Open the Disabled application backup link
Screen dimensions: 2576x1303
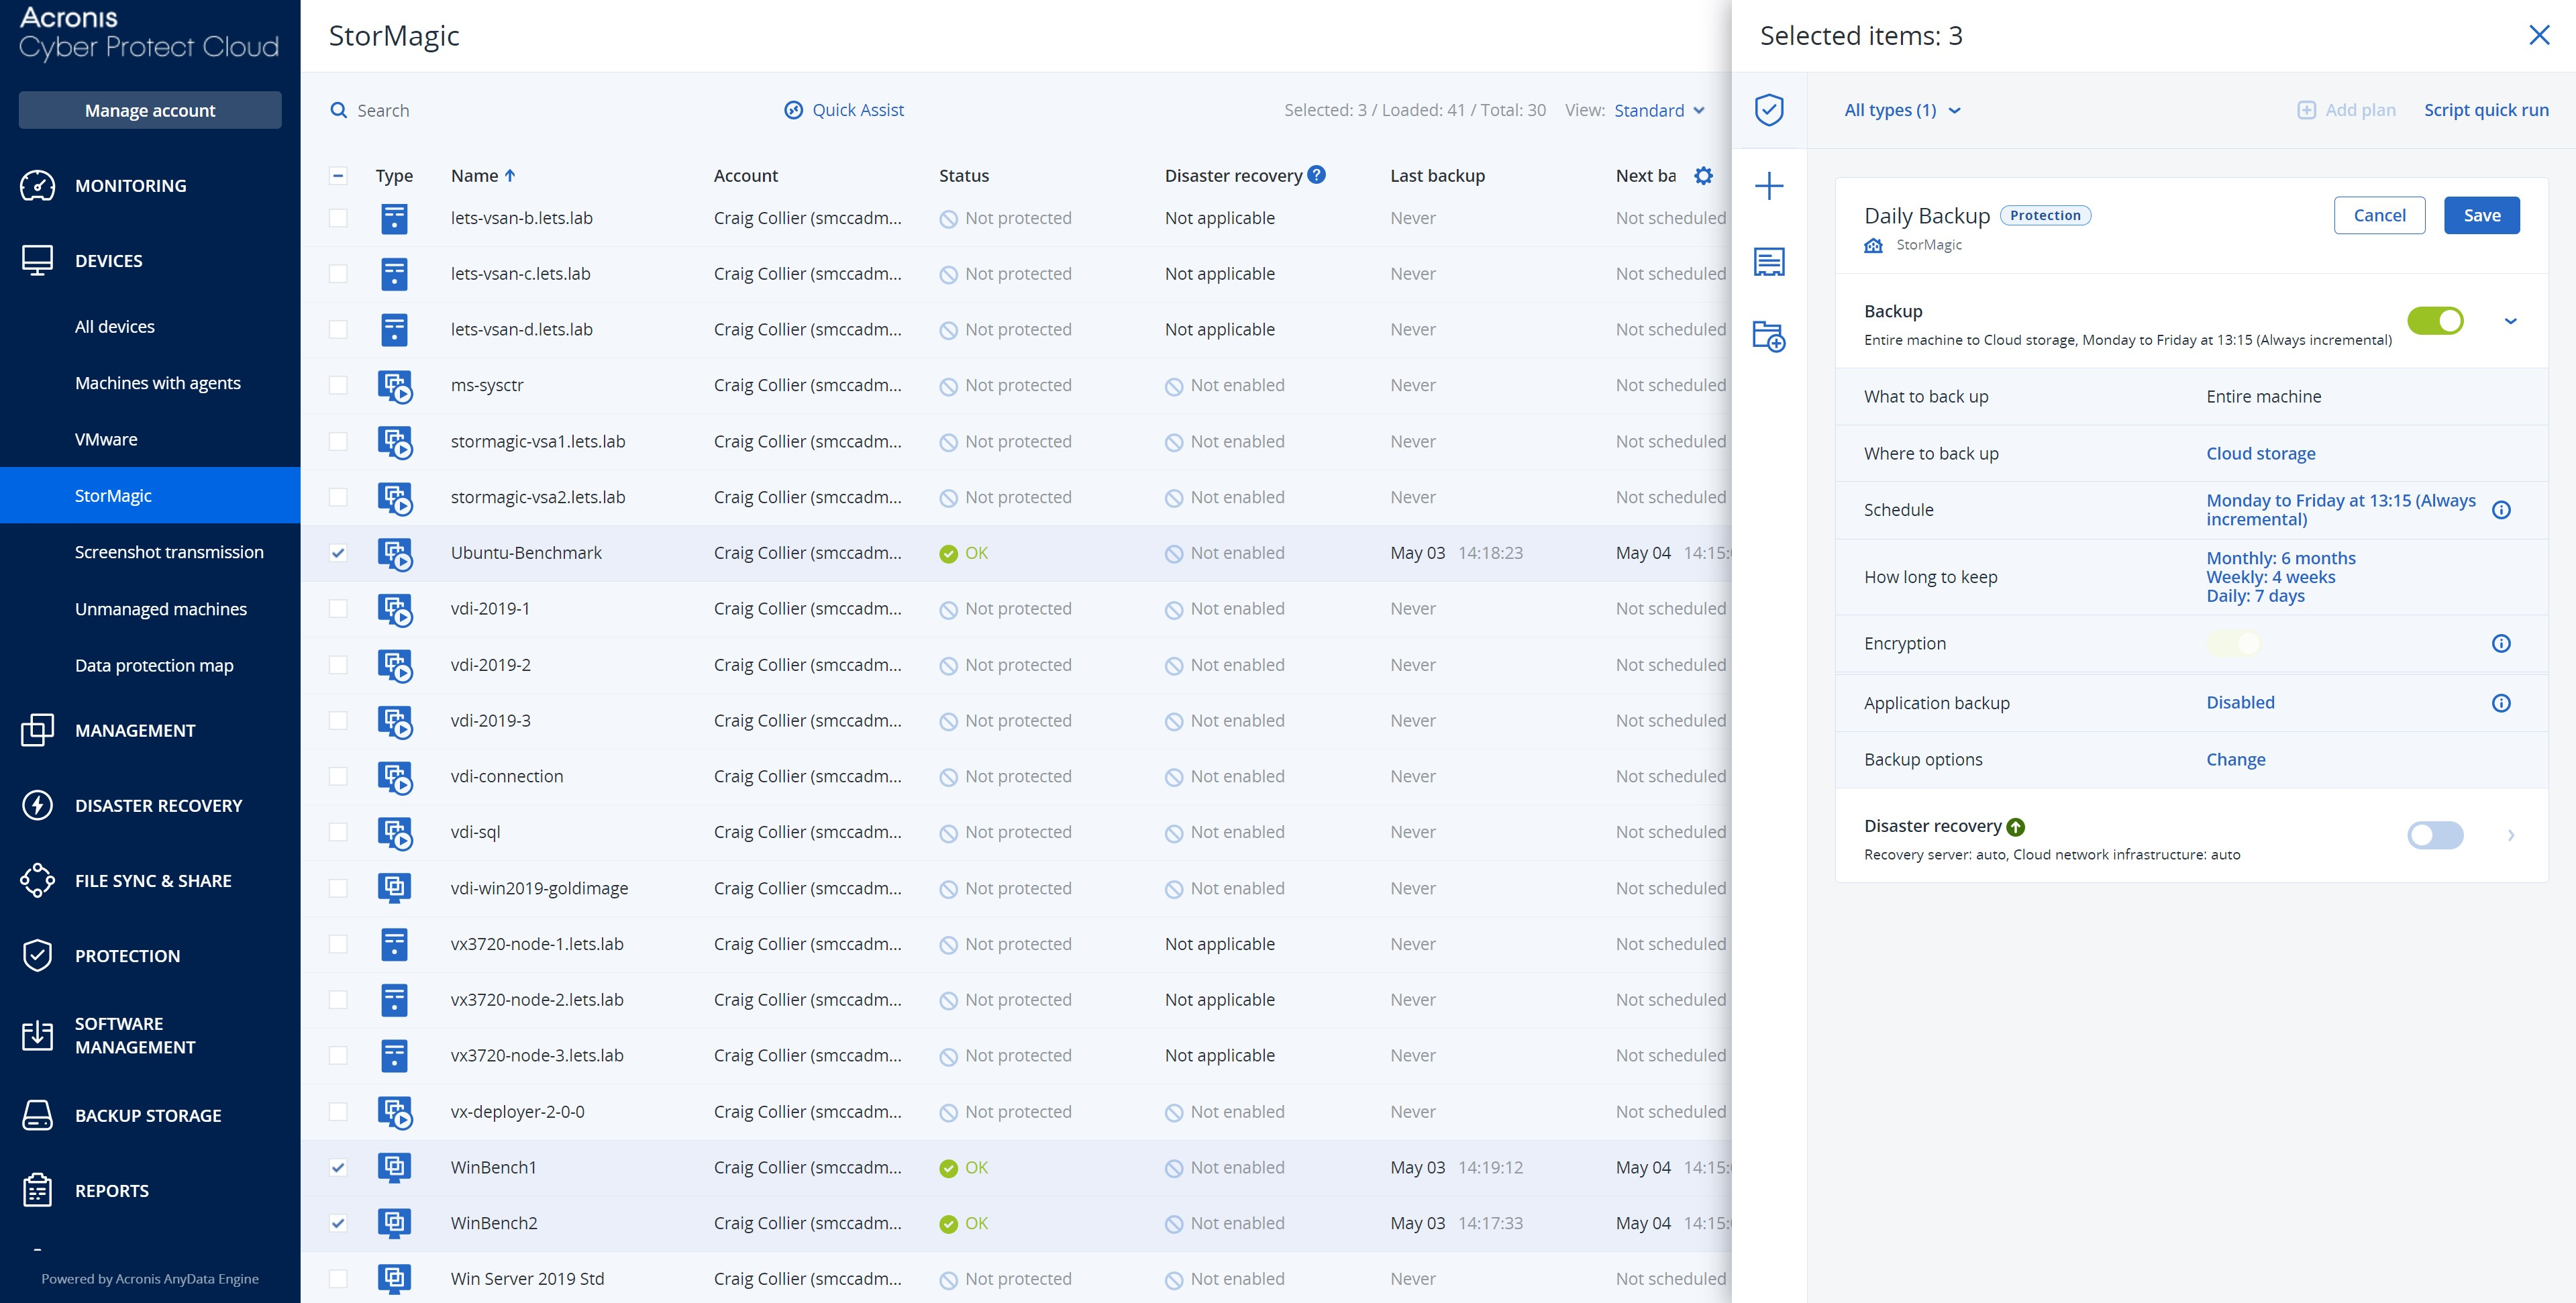tap(2240, 703)
